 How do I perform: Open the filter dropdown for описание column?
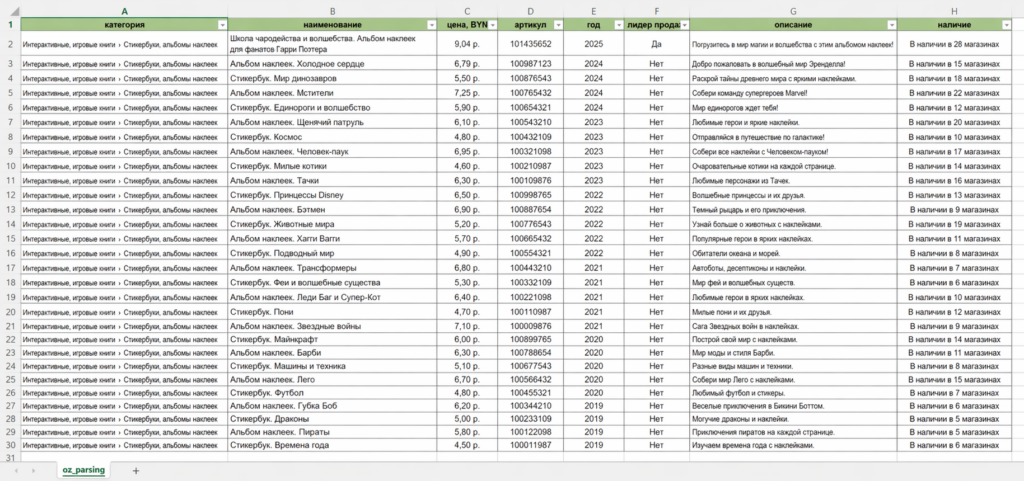[x=891, y=25]
